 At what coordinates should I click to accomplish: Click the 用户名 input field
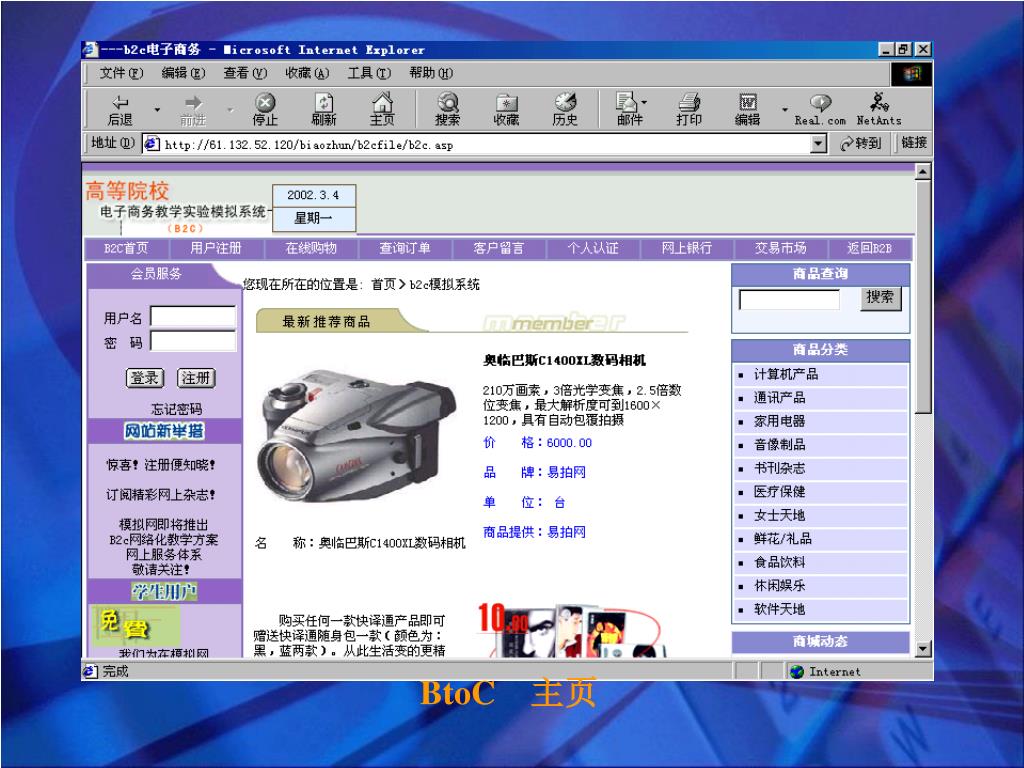(193, 317)
